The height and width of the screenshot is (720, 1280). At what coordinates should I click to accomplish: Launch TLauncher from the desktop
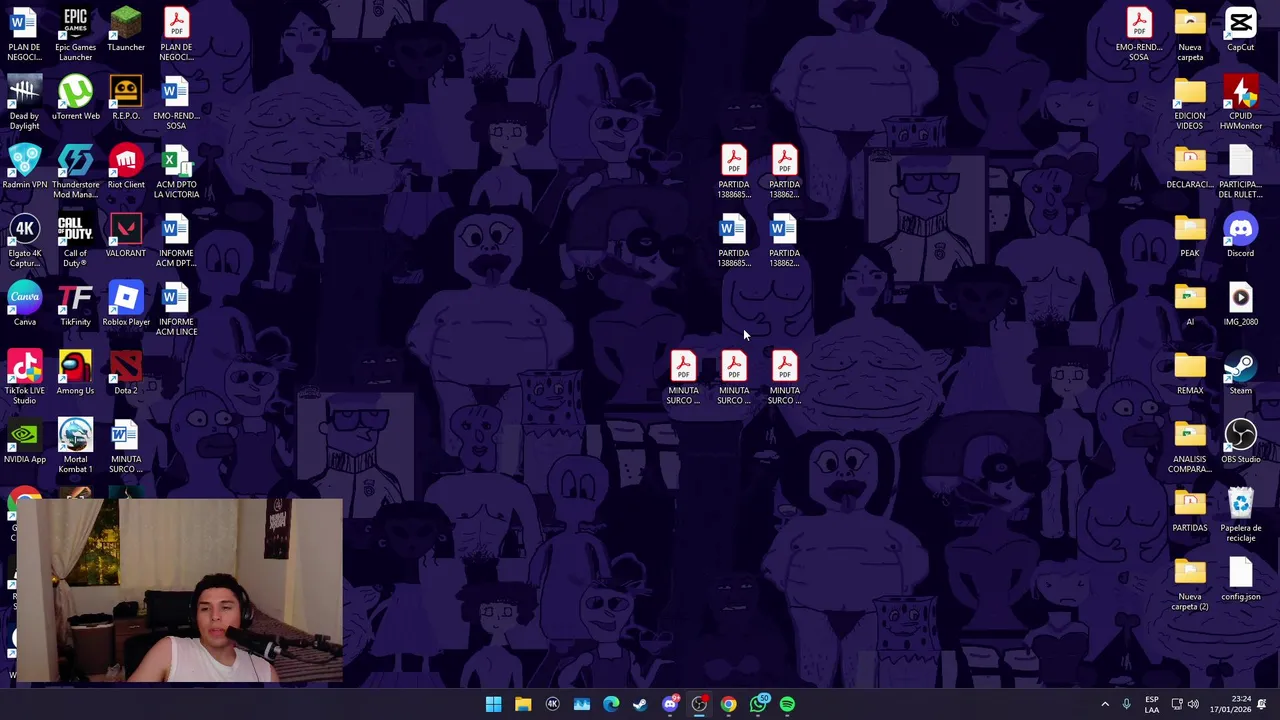click(126, 30)
